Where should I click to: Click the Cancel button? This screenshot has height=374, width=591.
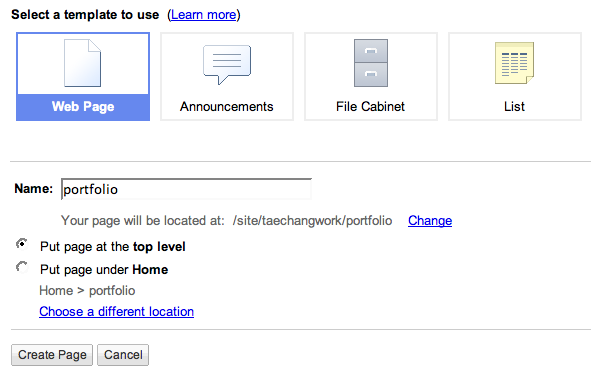click(123, 355)
